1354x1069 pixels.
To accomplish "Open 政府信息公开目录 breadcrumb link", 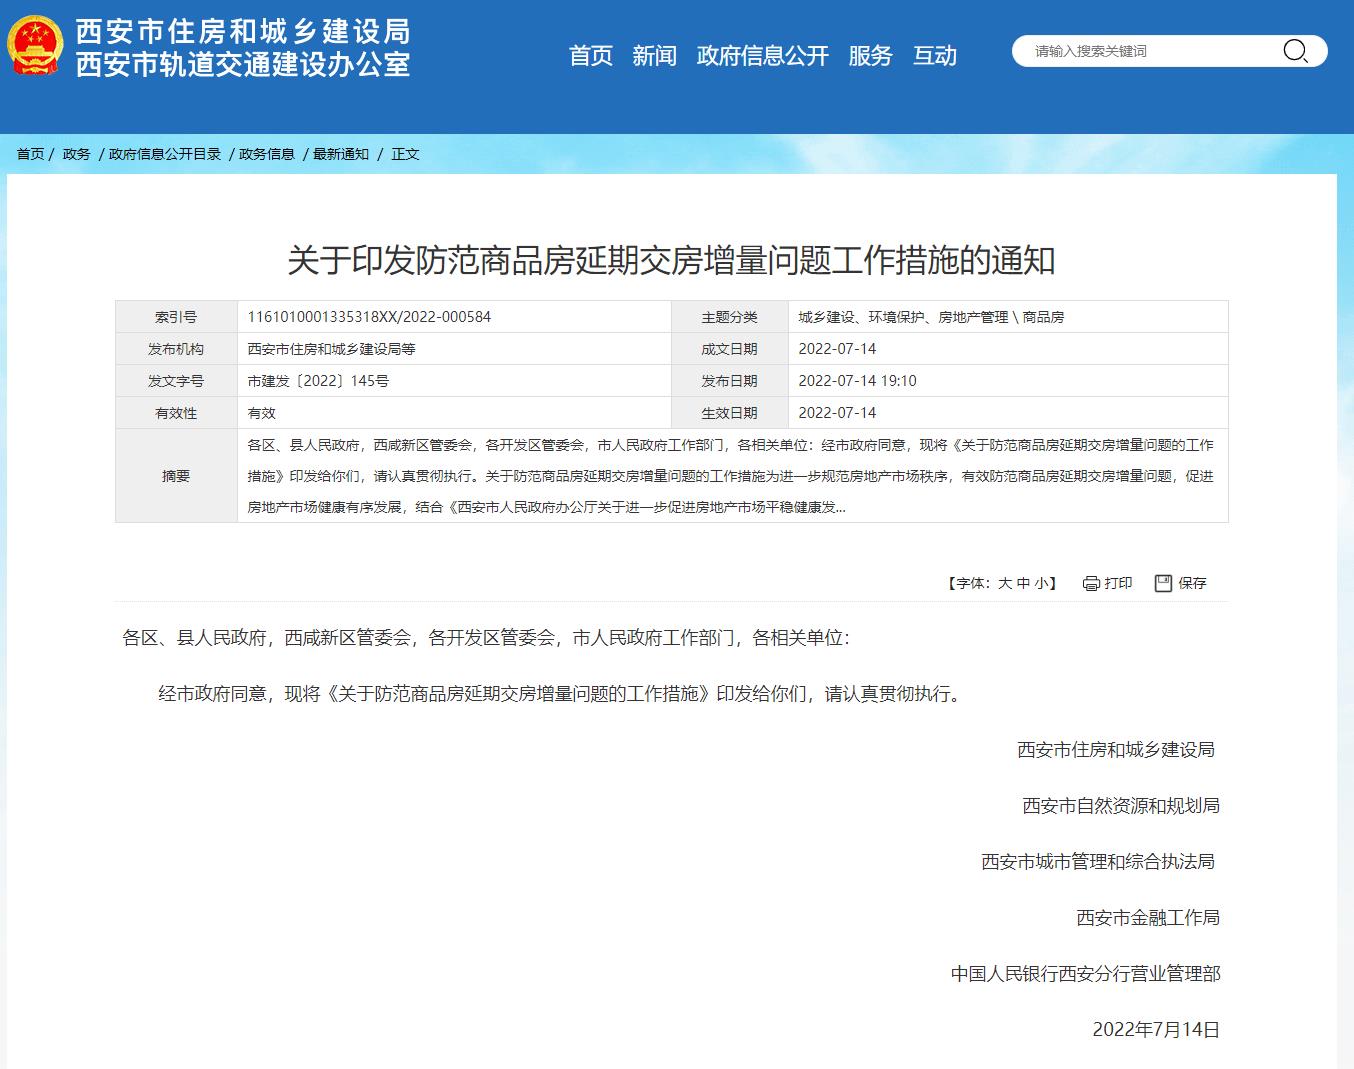I will tap(165, 154).
